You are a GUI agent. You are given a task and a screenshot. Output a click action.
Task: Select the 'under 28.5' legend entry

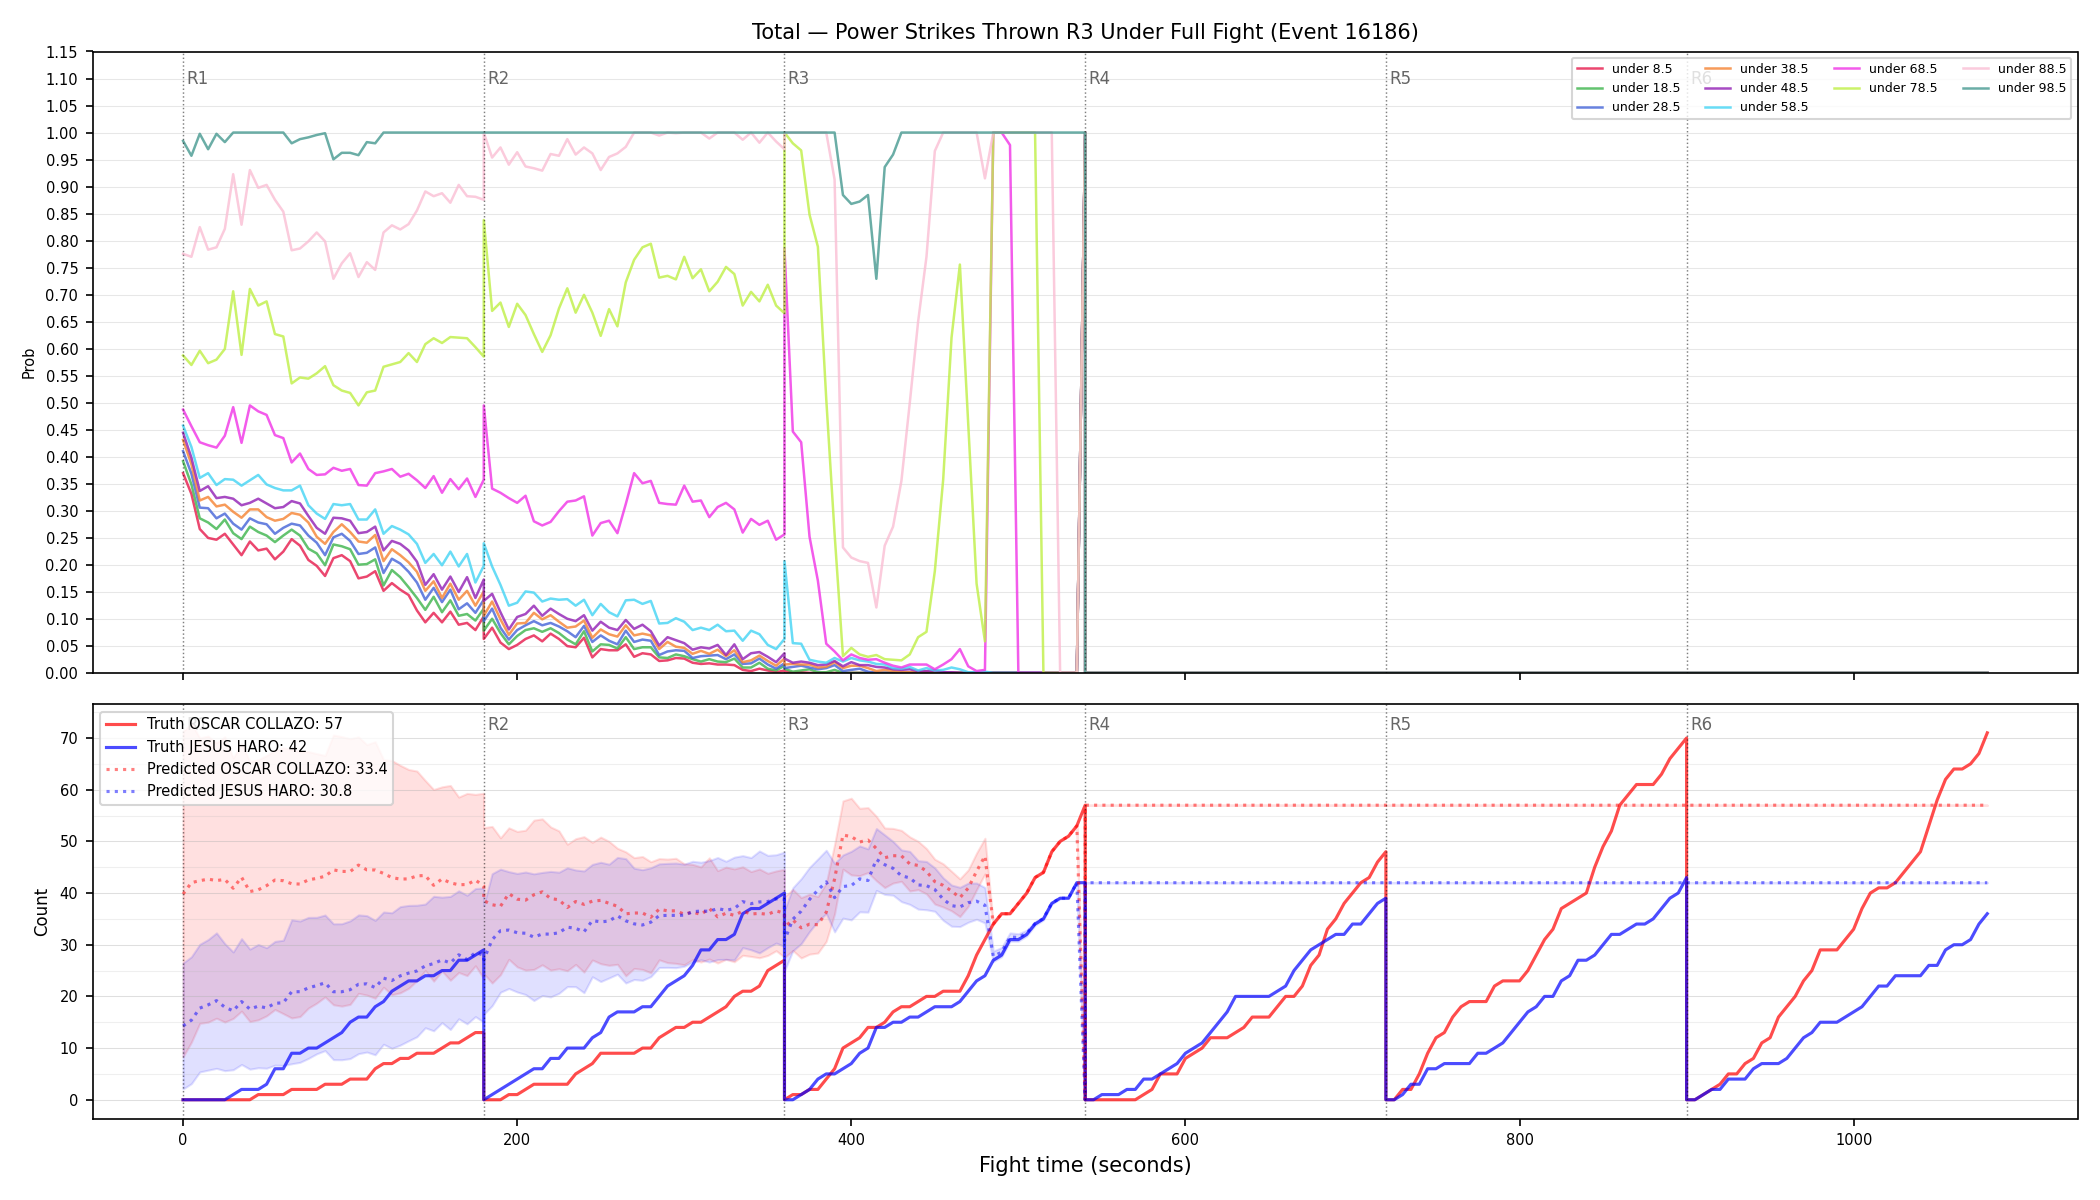tap(1628, 107)
